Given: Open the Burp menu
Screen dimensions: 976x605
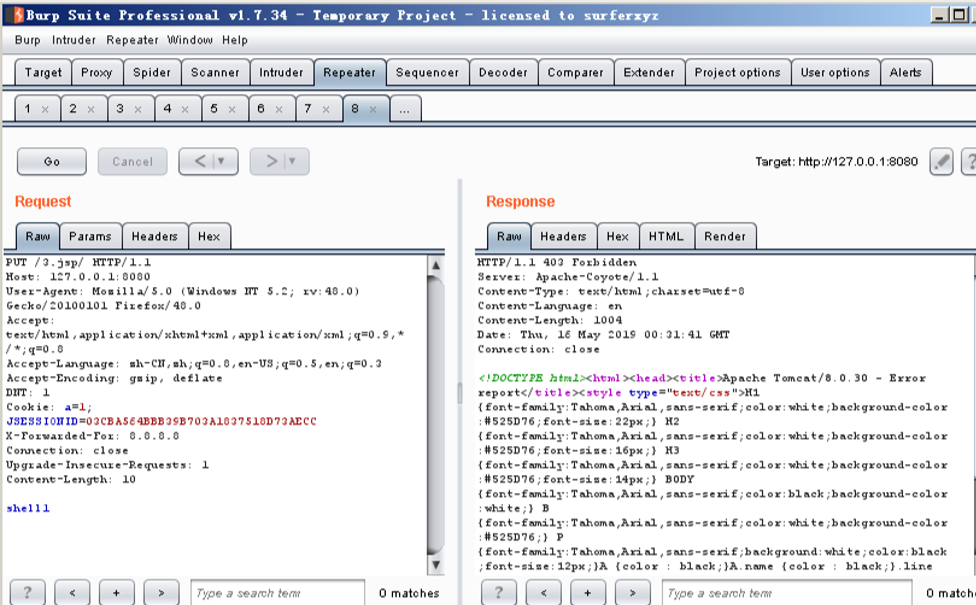Looking at the screenshot, I should click(27, 40).
